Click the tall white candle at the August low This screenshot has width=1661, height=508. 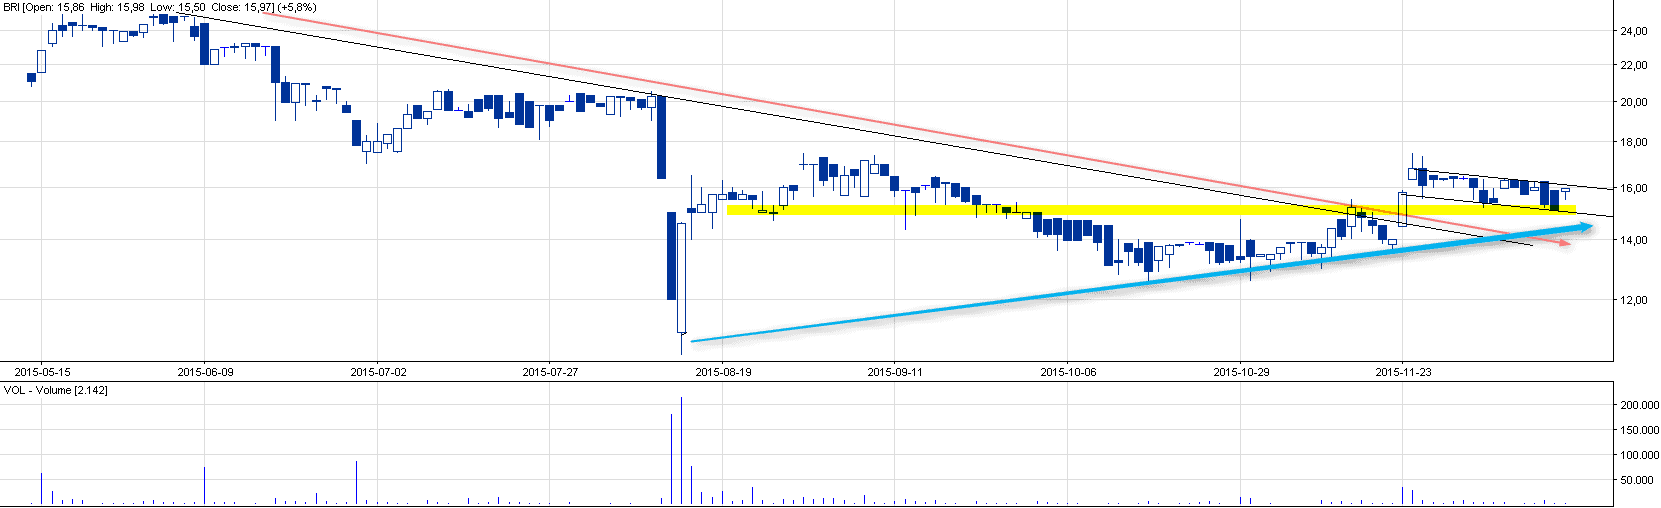tap(681, 277)
